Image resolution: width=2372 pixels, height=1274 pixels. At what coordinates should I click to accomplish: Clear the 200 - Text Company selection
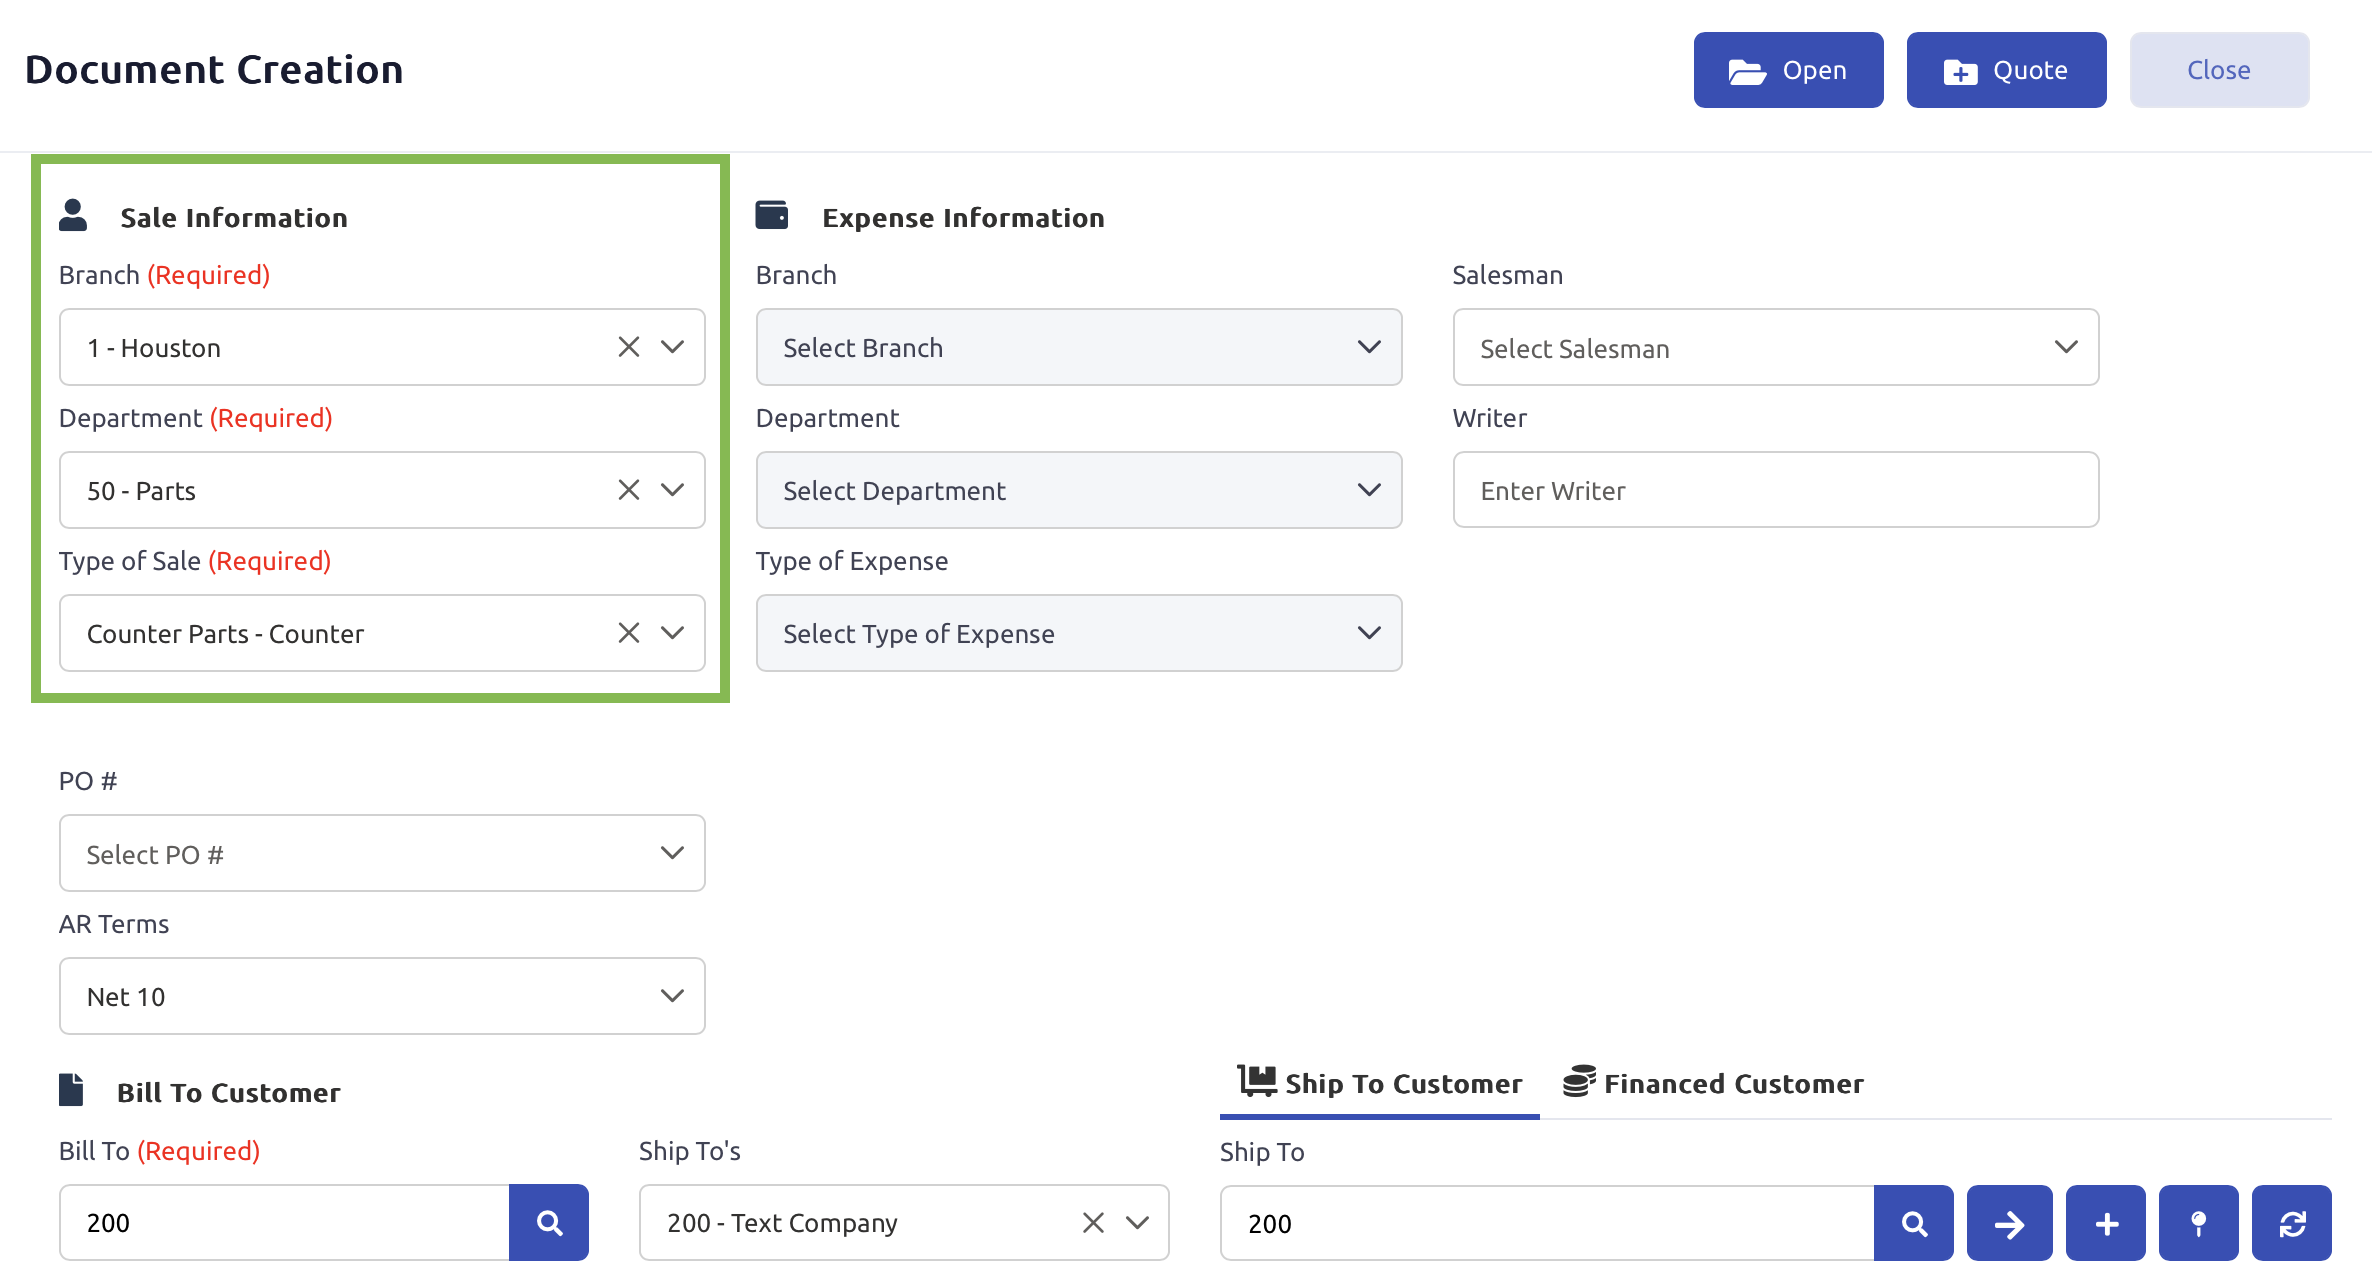pyautogui.click(x=1093, y=1222)
